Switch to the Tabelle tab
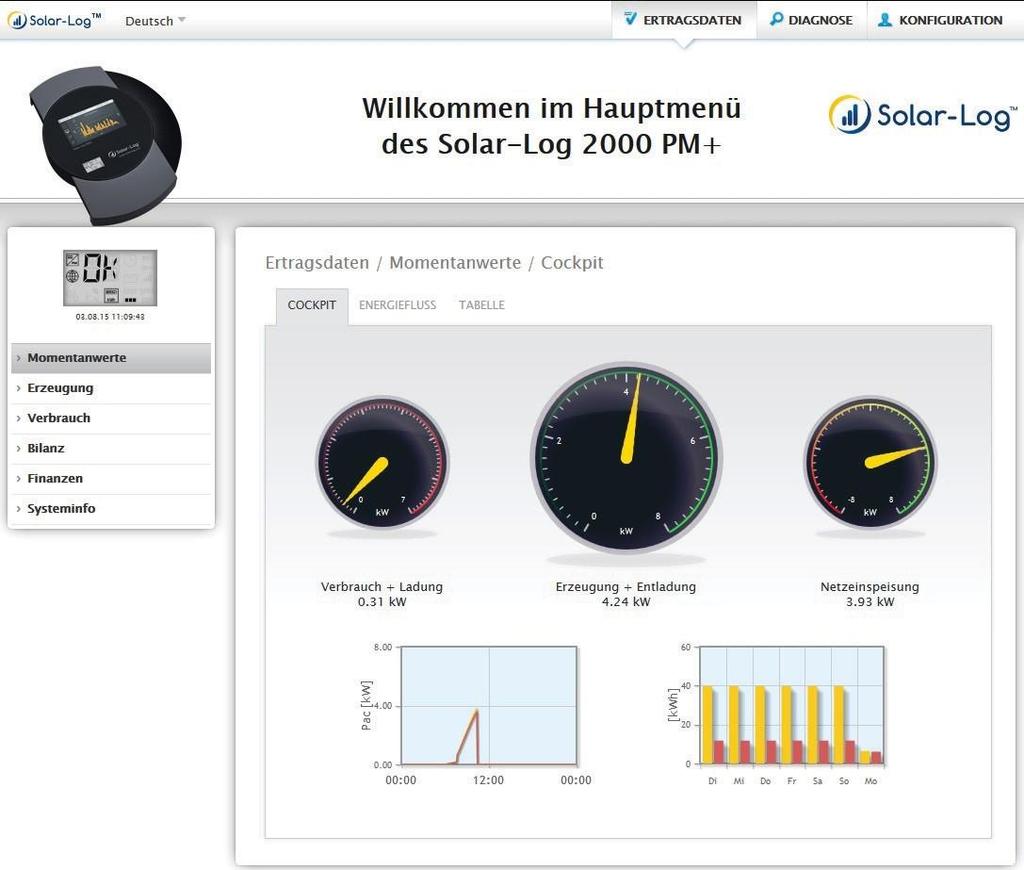The width and height of the screenshot is (1024, 870). click(x=482, y=305)
